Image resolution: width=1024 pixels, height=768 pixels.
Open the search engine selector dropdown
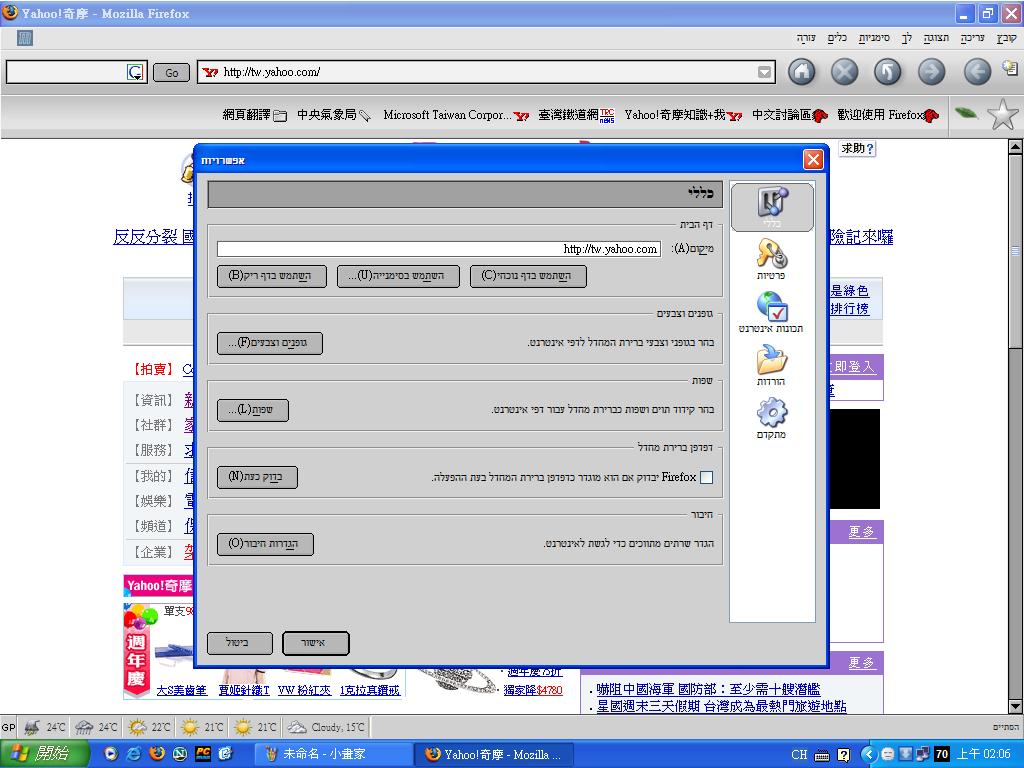coord(135,72)
